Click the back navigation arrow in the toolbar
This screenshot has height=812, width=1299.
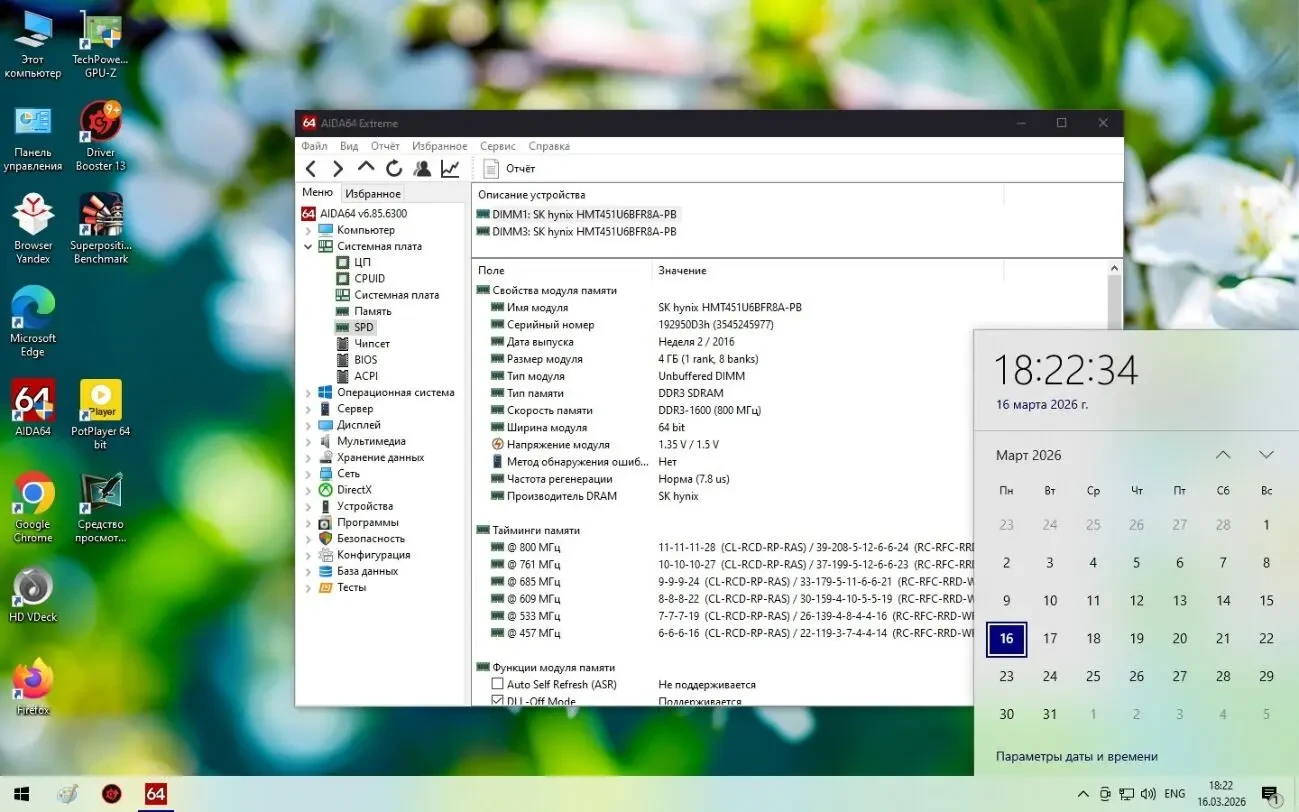pos(311,167)
